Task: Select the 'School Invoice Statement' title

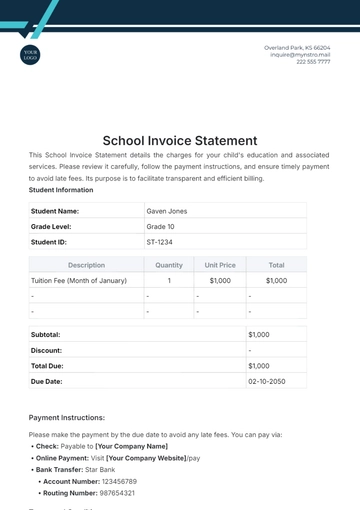Action: [180, 141]
